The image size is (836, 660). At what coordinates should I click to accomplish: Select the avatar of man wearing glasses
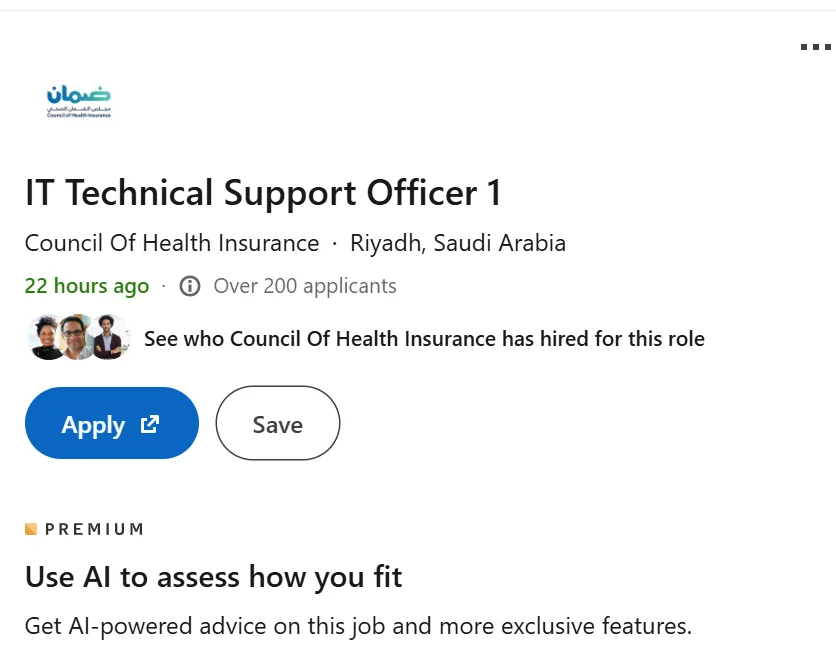(x=76, y=337)
